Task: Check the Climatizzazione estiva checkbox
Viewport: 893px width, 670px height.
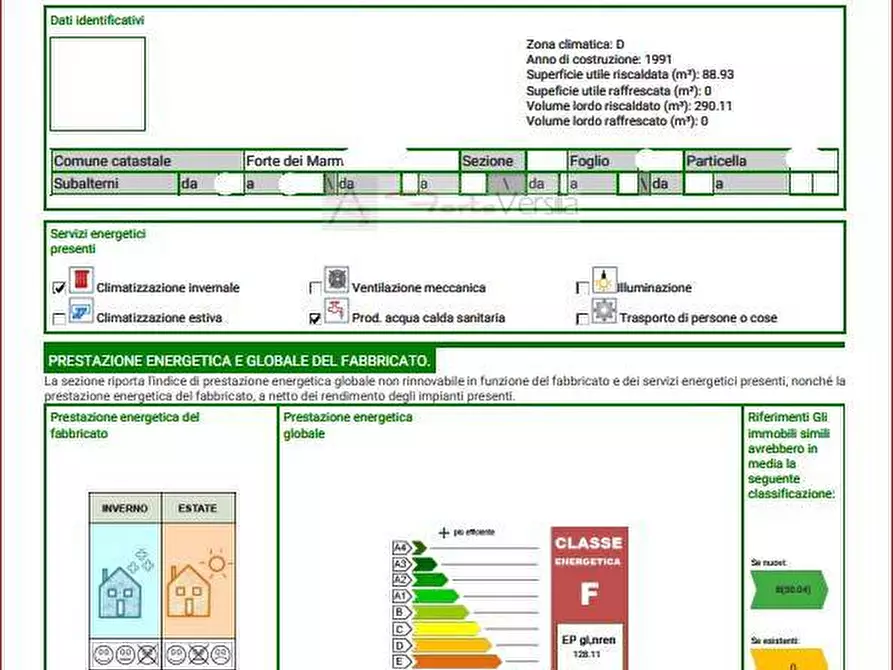Action: click(x=59, y=319)
